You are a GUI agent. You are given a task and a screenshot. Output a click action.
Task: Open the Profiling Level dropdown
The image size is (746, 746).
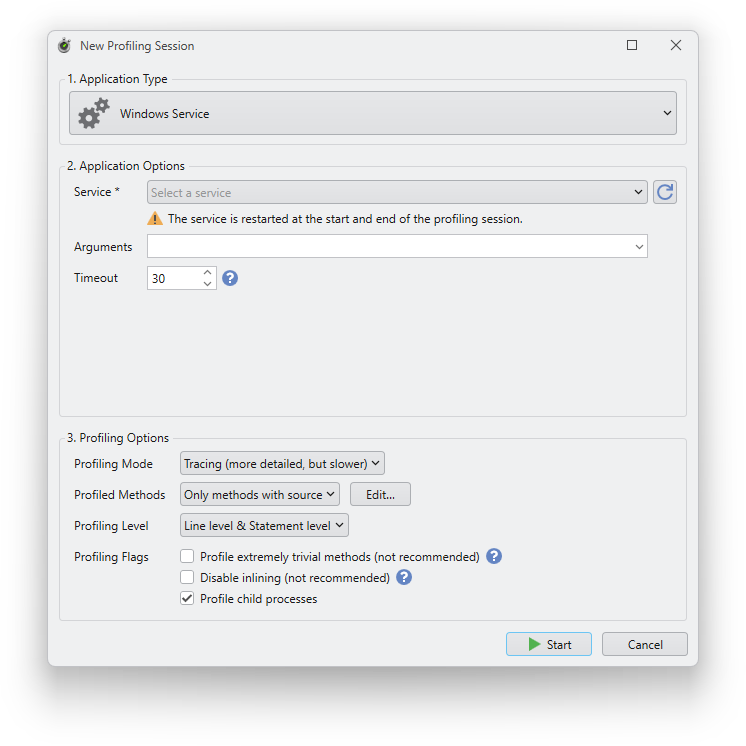pos(264,525)
